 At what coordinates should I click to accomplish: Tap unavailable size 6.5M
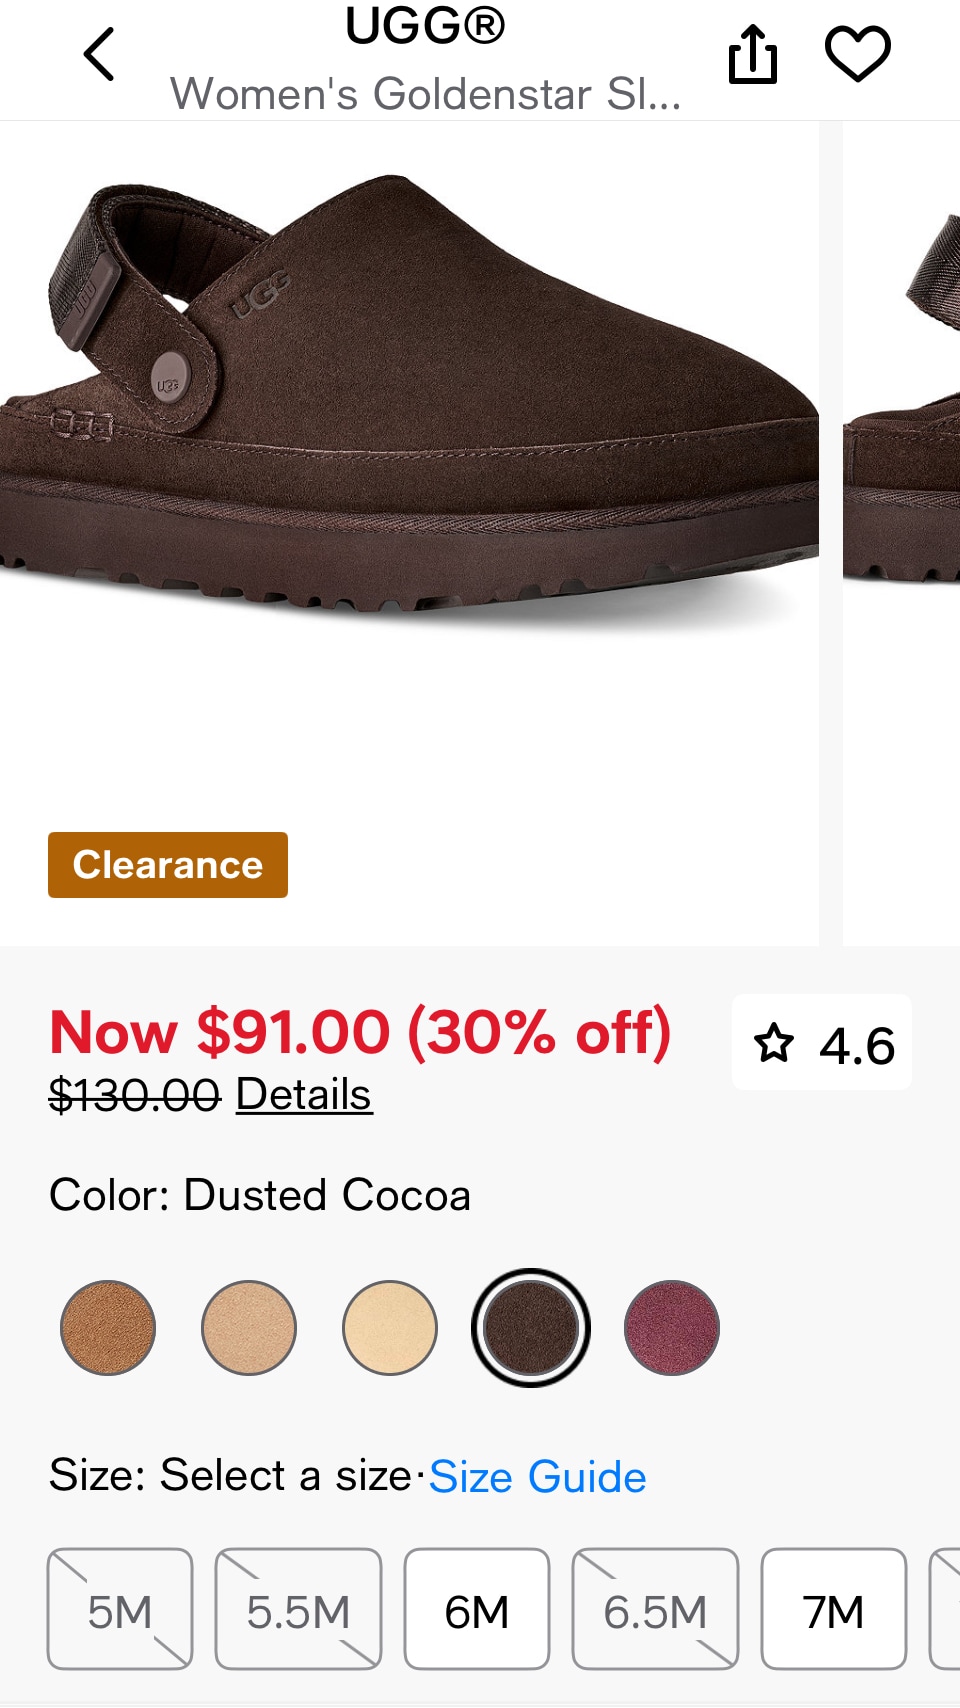[x=655, y=1610]
